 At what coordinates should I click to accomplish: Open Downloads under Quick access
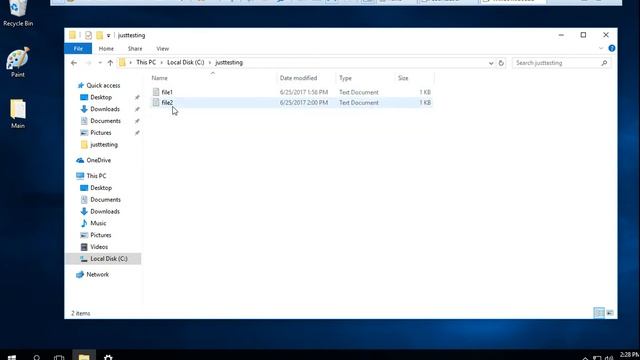(105, 109)
